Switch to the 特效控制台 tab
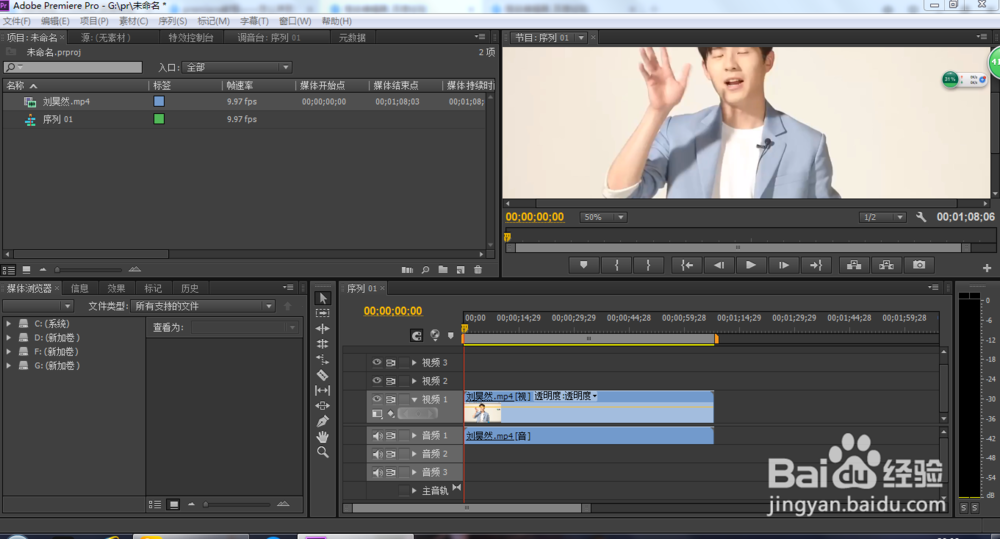The image size is (1000, 539). pos(191,38)
